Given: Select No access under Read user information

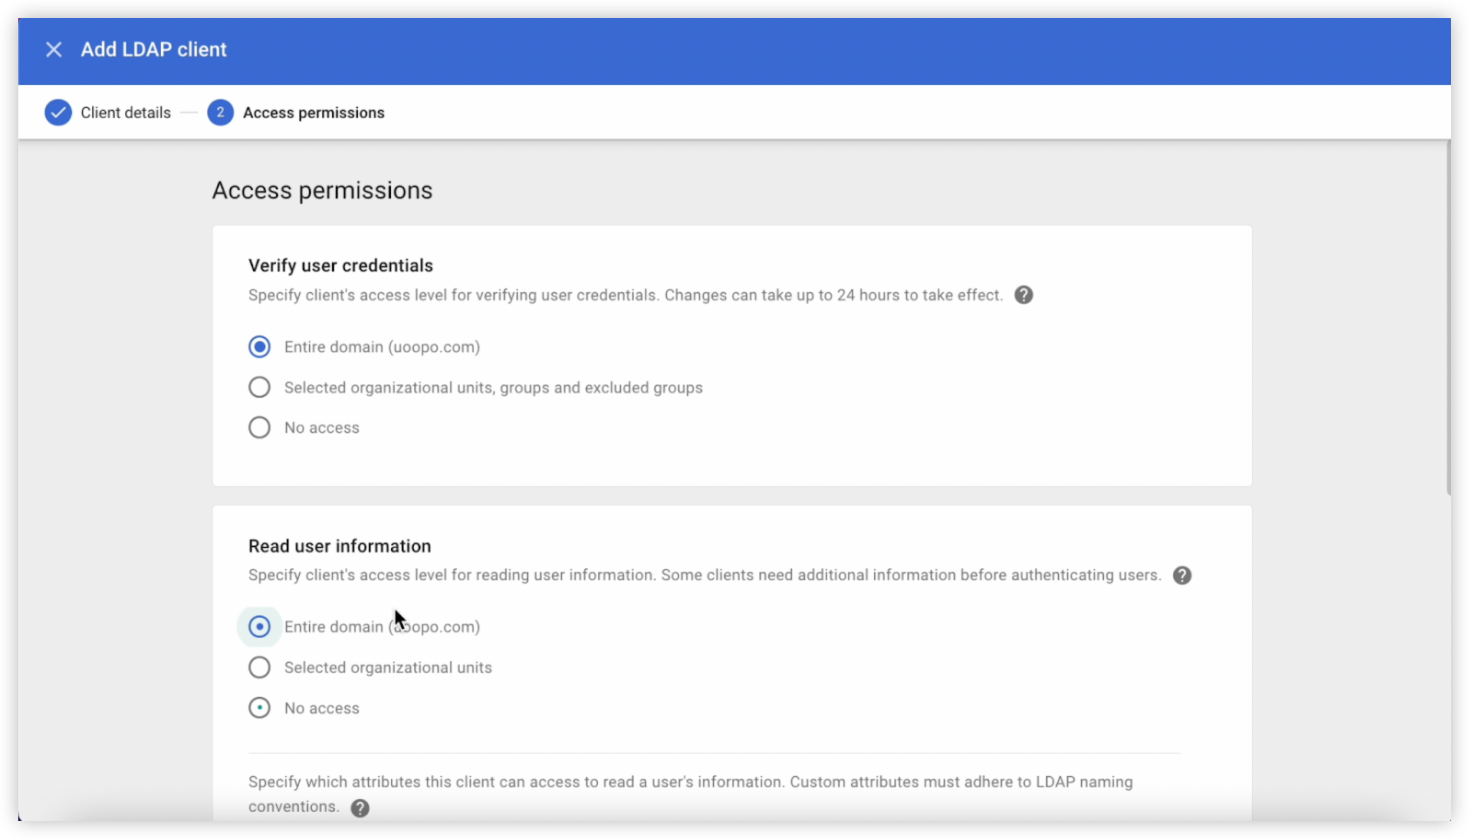Looking at the screenshot, I should coord(259,708).
